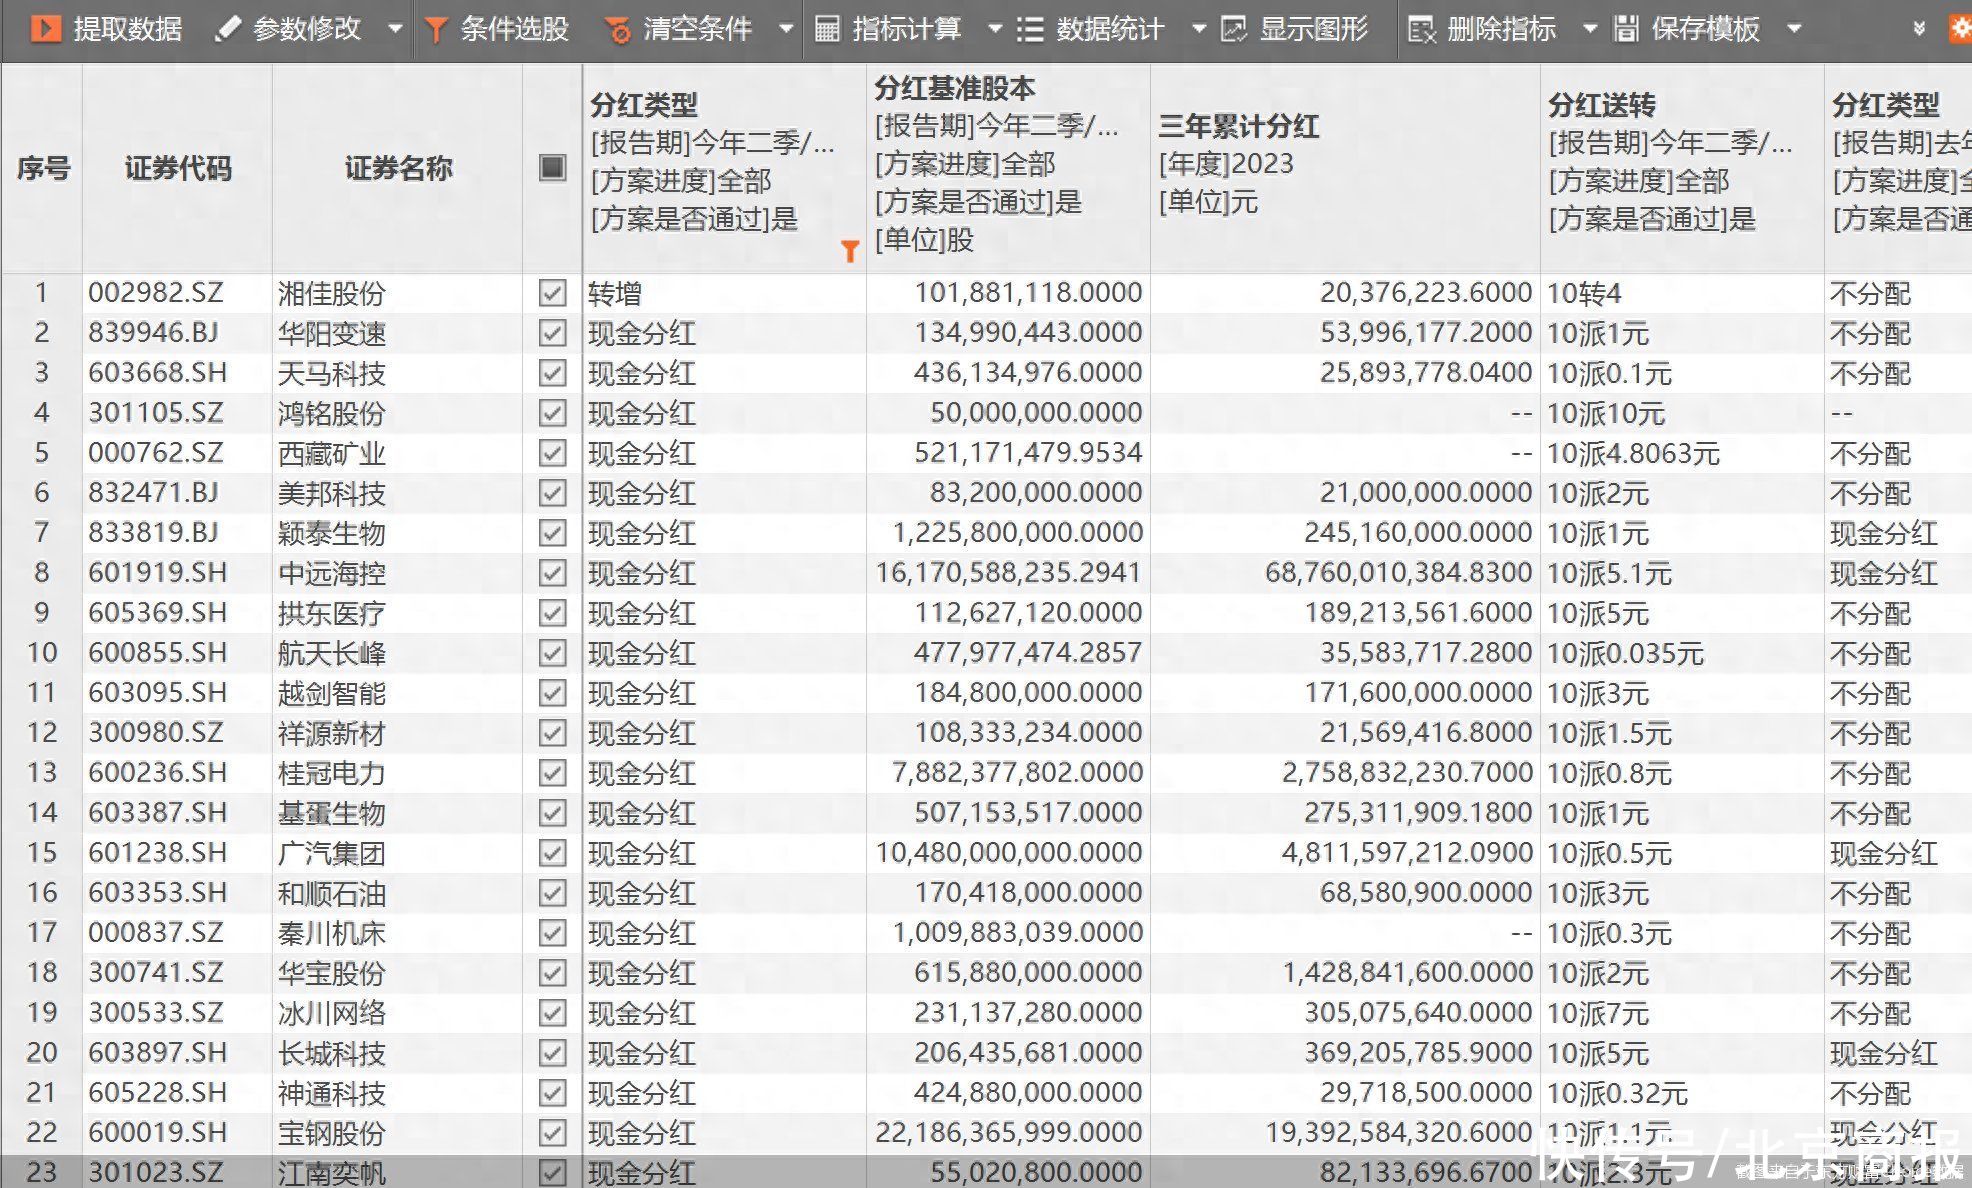The height and width of the screenshot is (1188, 1972).
Task: Click the 参数修改 pencil icon
Action: pos(227,29)
